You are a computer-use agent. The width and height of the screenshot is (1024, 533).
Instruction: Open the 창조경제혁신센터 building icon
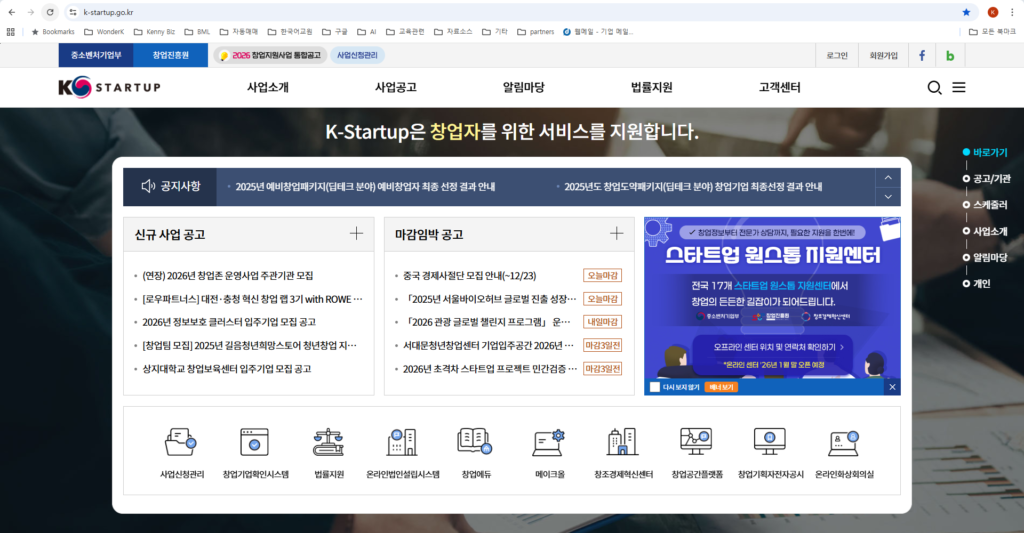pos(622,443)
